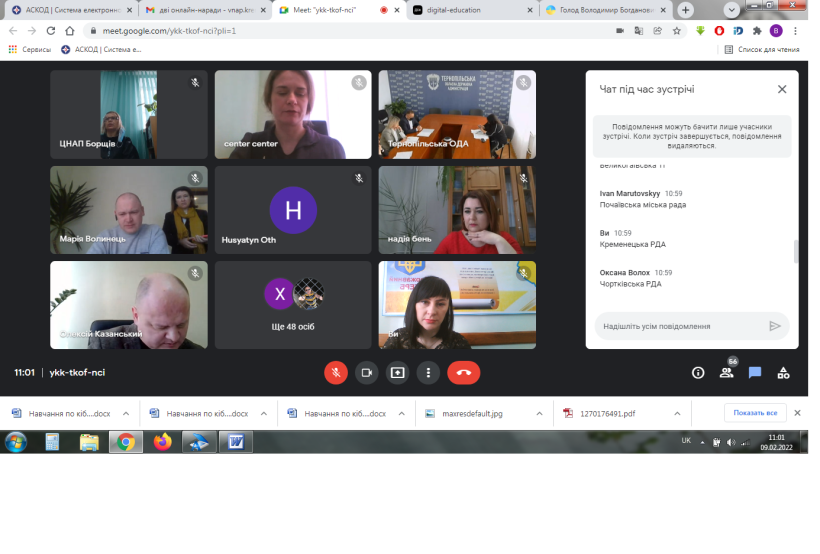Open the Opera red extension icon
The image size is (820, 554).
pos(719,31)
